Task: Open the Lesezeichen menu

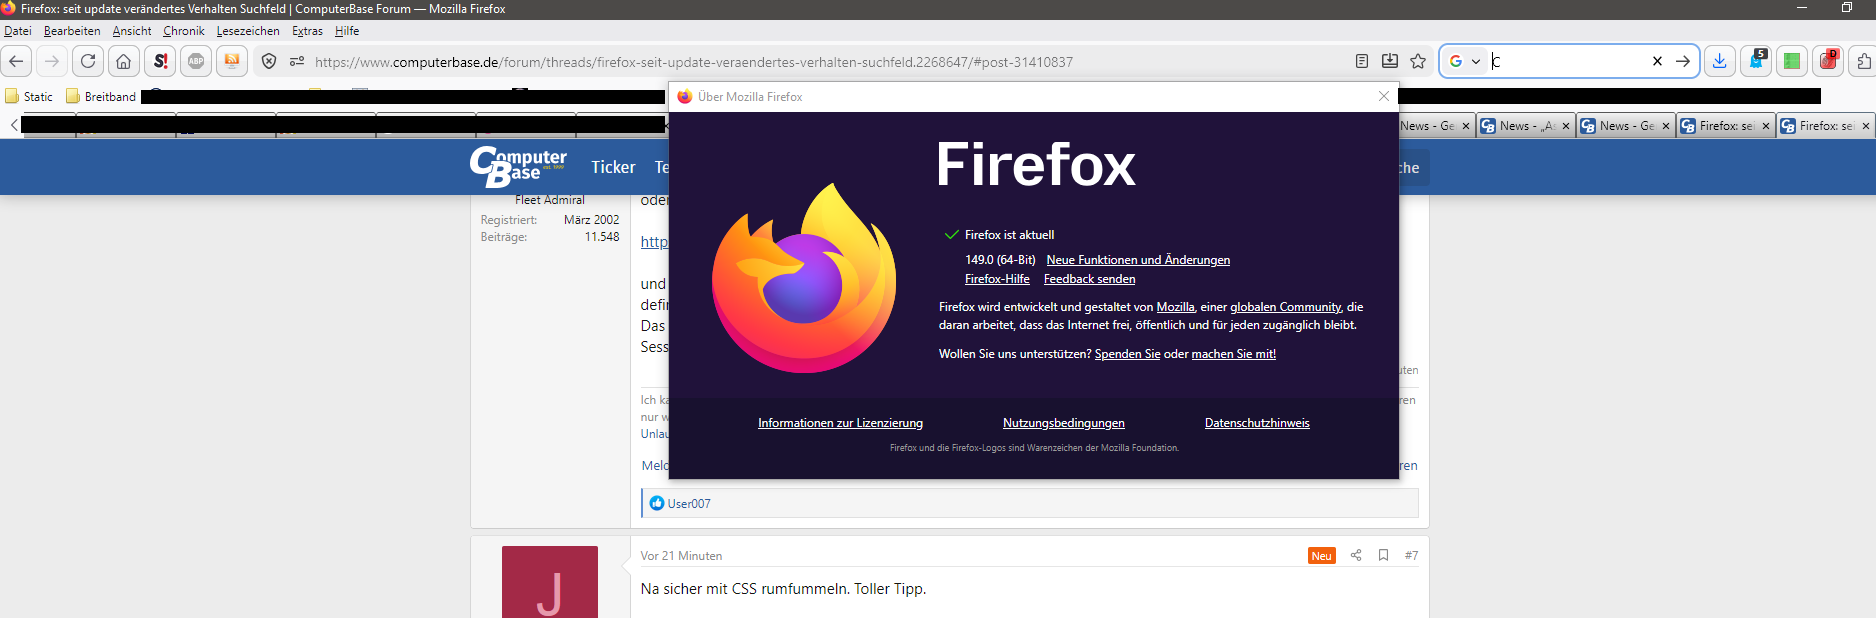Action: (x=248, y=31)
